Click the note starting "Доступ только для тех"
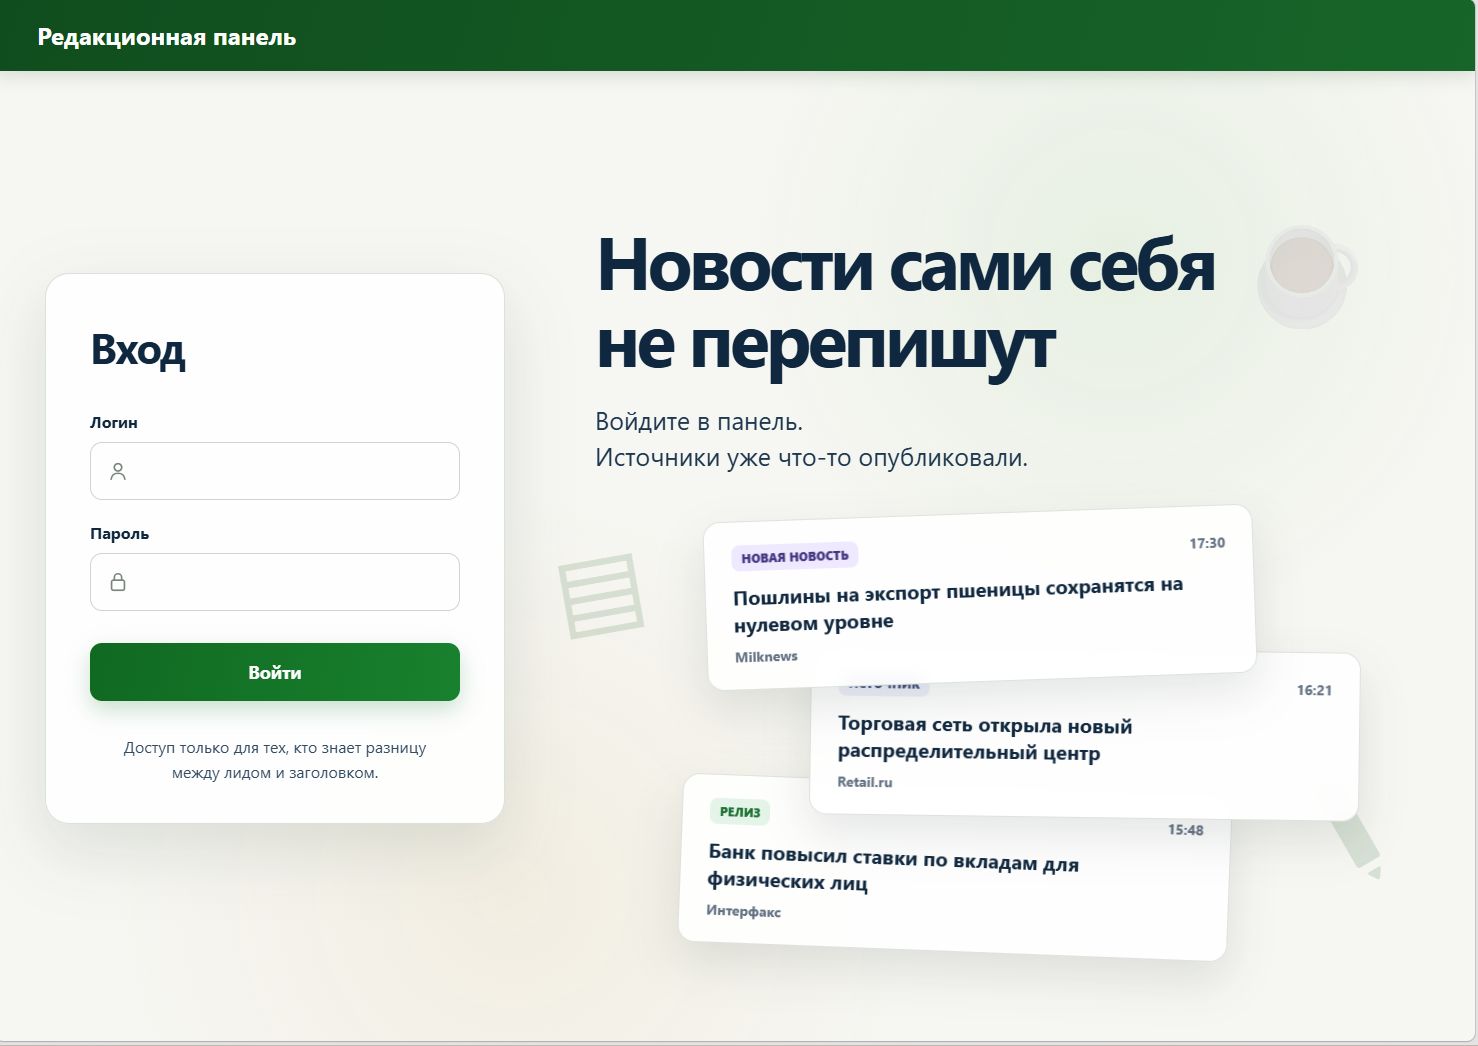 (x=275, y=760)
